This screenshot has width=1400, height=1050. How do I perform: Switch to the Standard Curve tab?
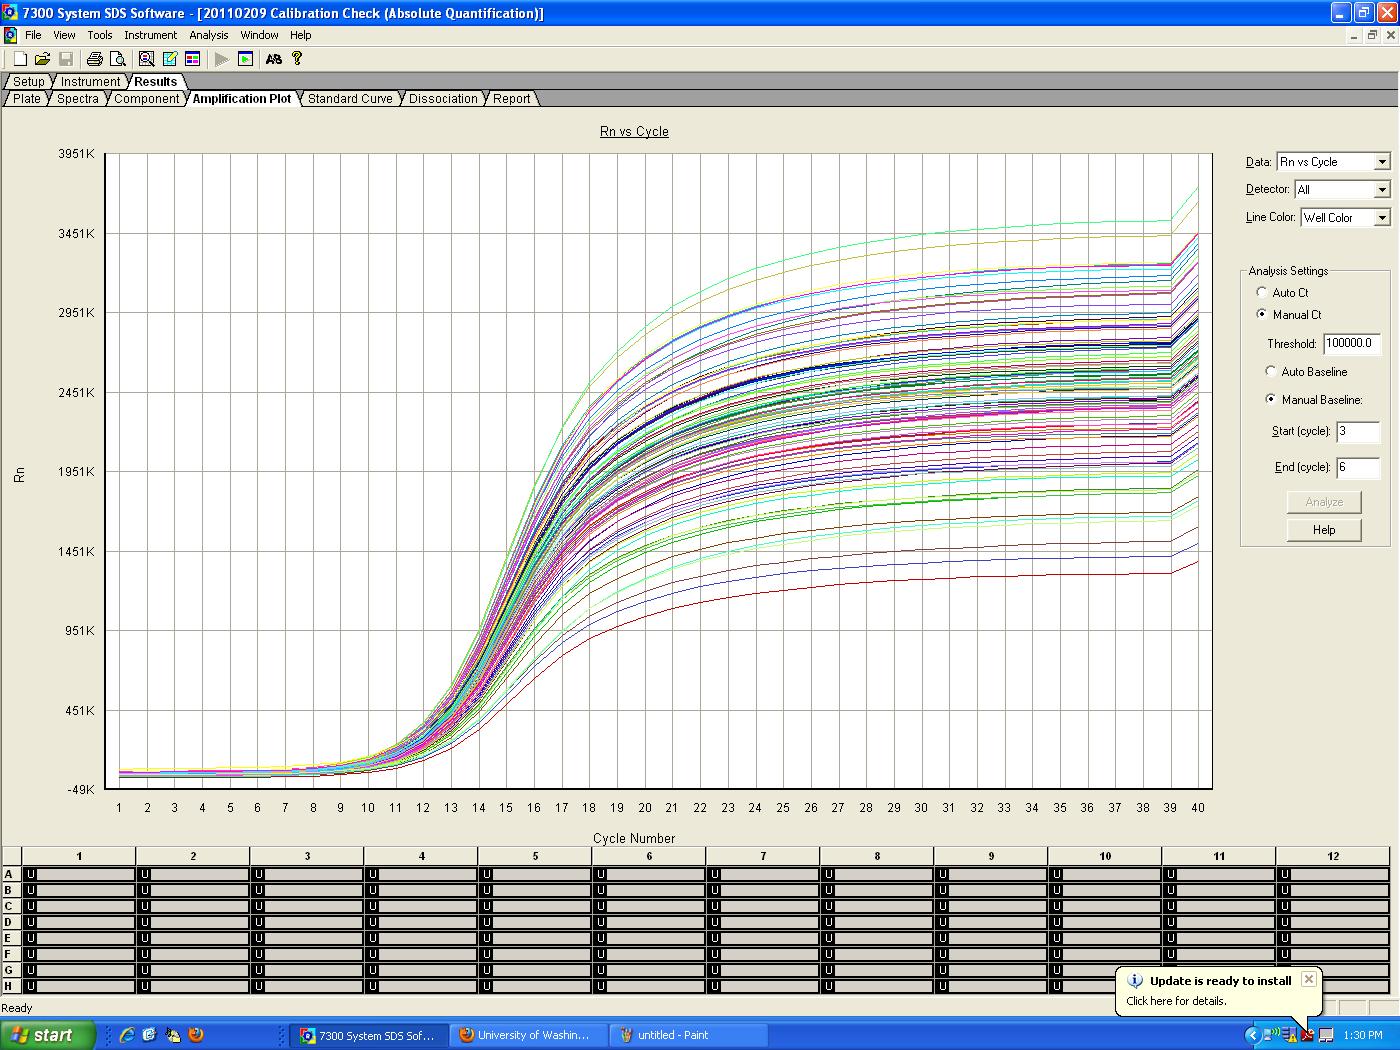coord(350,99)
